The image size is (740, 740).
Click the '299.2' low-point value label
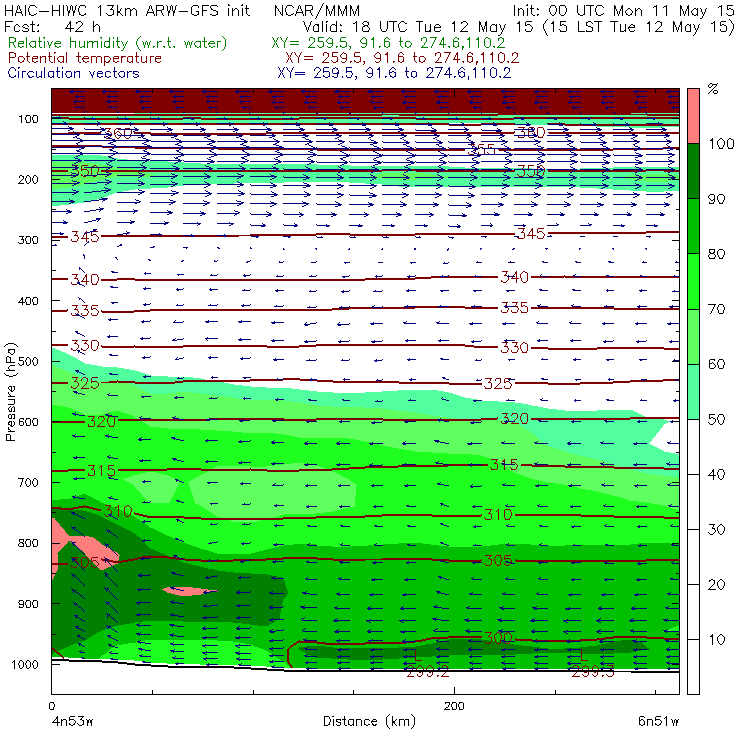coord(428,672)
